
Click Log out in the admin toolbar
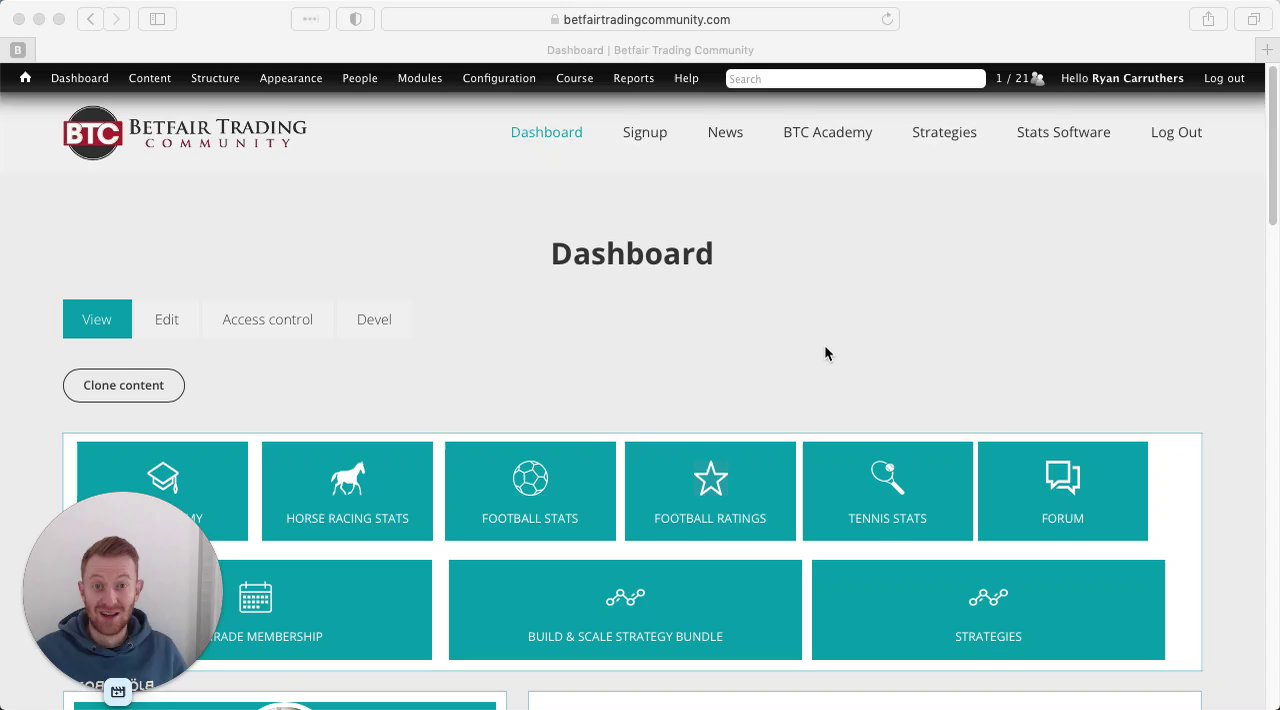tap(1224, 78)
